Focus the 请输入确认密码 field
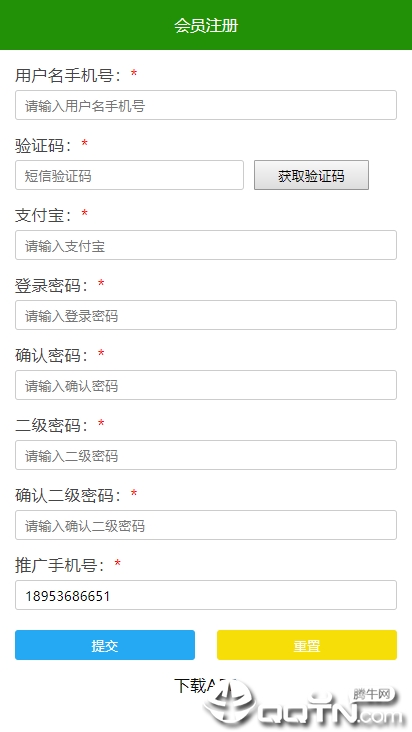This screenshot has width=412, height=732. tap(206, 385)
